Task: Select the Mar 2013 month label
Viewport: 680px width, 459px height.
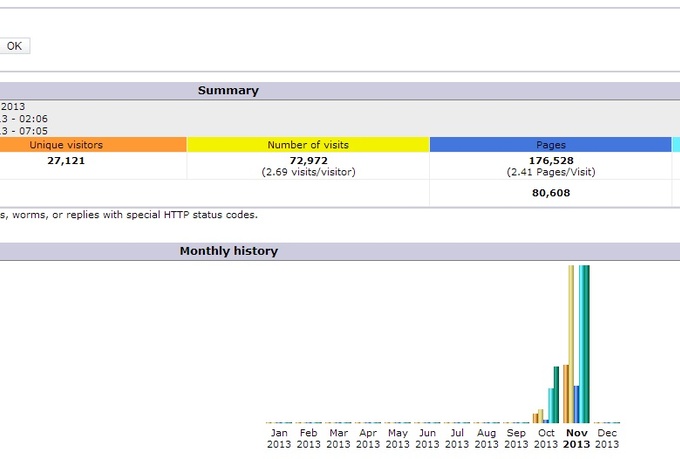Action: (338, 438)
